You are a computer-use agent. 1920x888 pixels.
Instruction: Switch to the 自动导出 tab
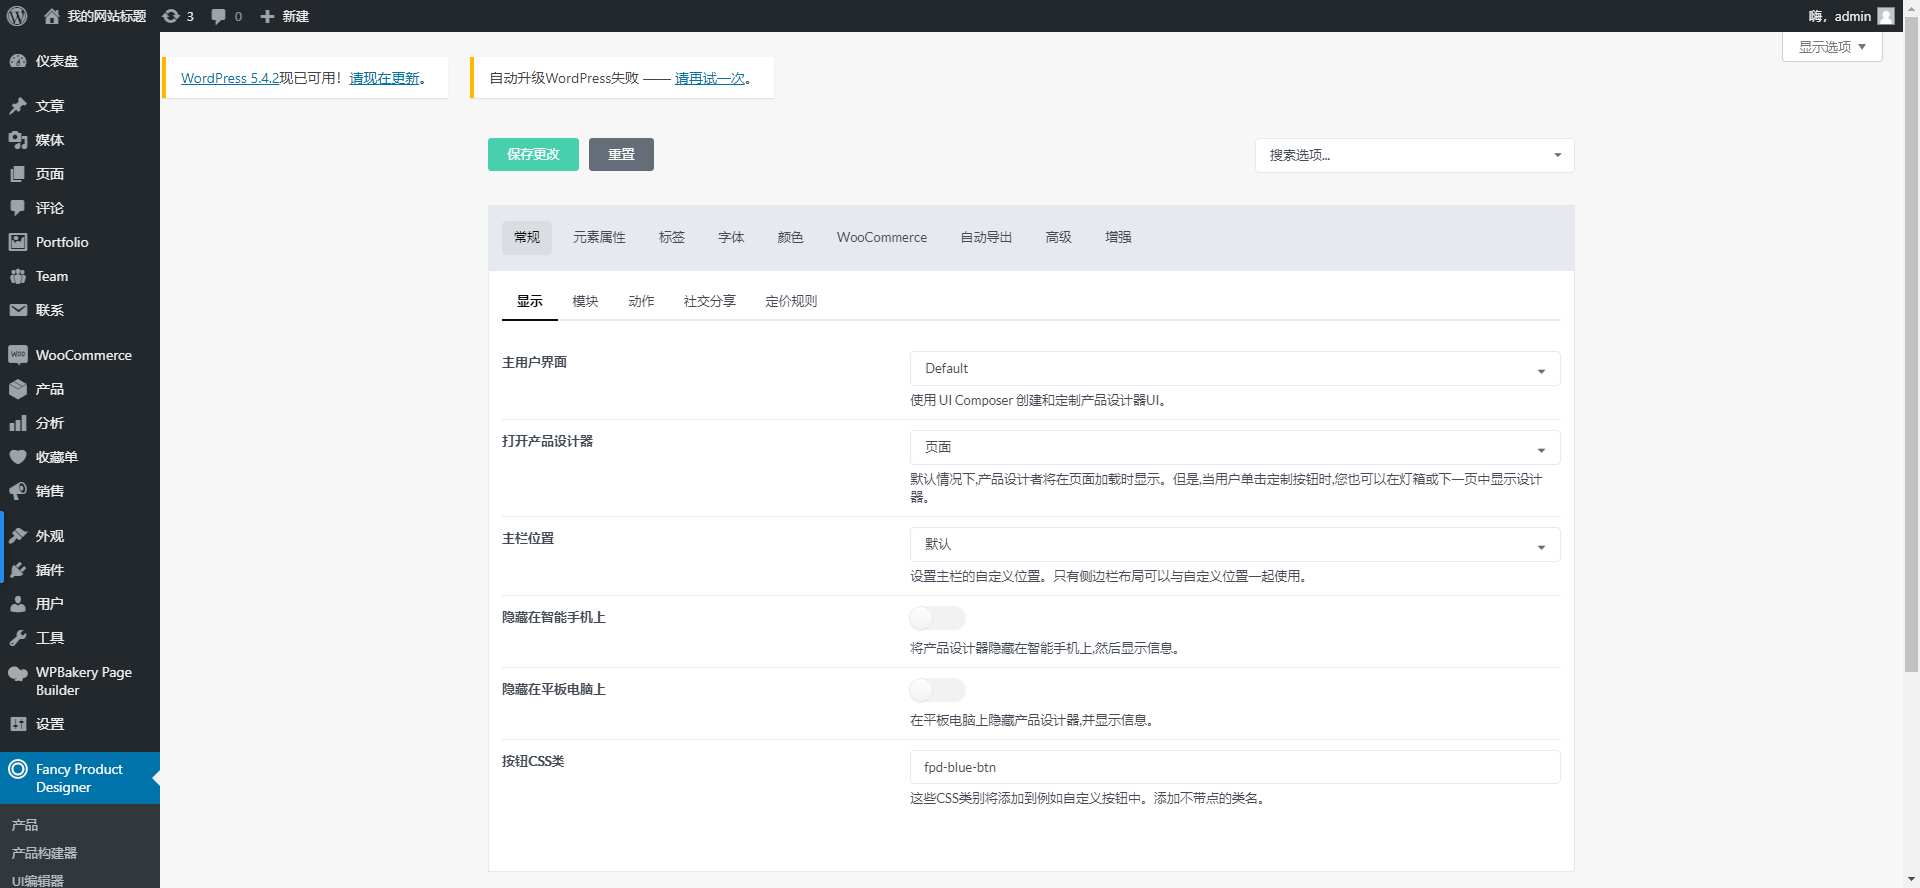click(x=986, y=238)
